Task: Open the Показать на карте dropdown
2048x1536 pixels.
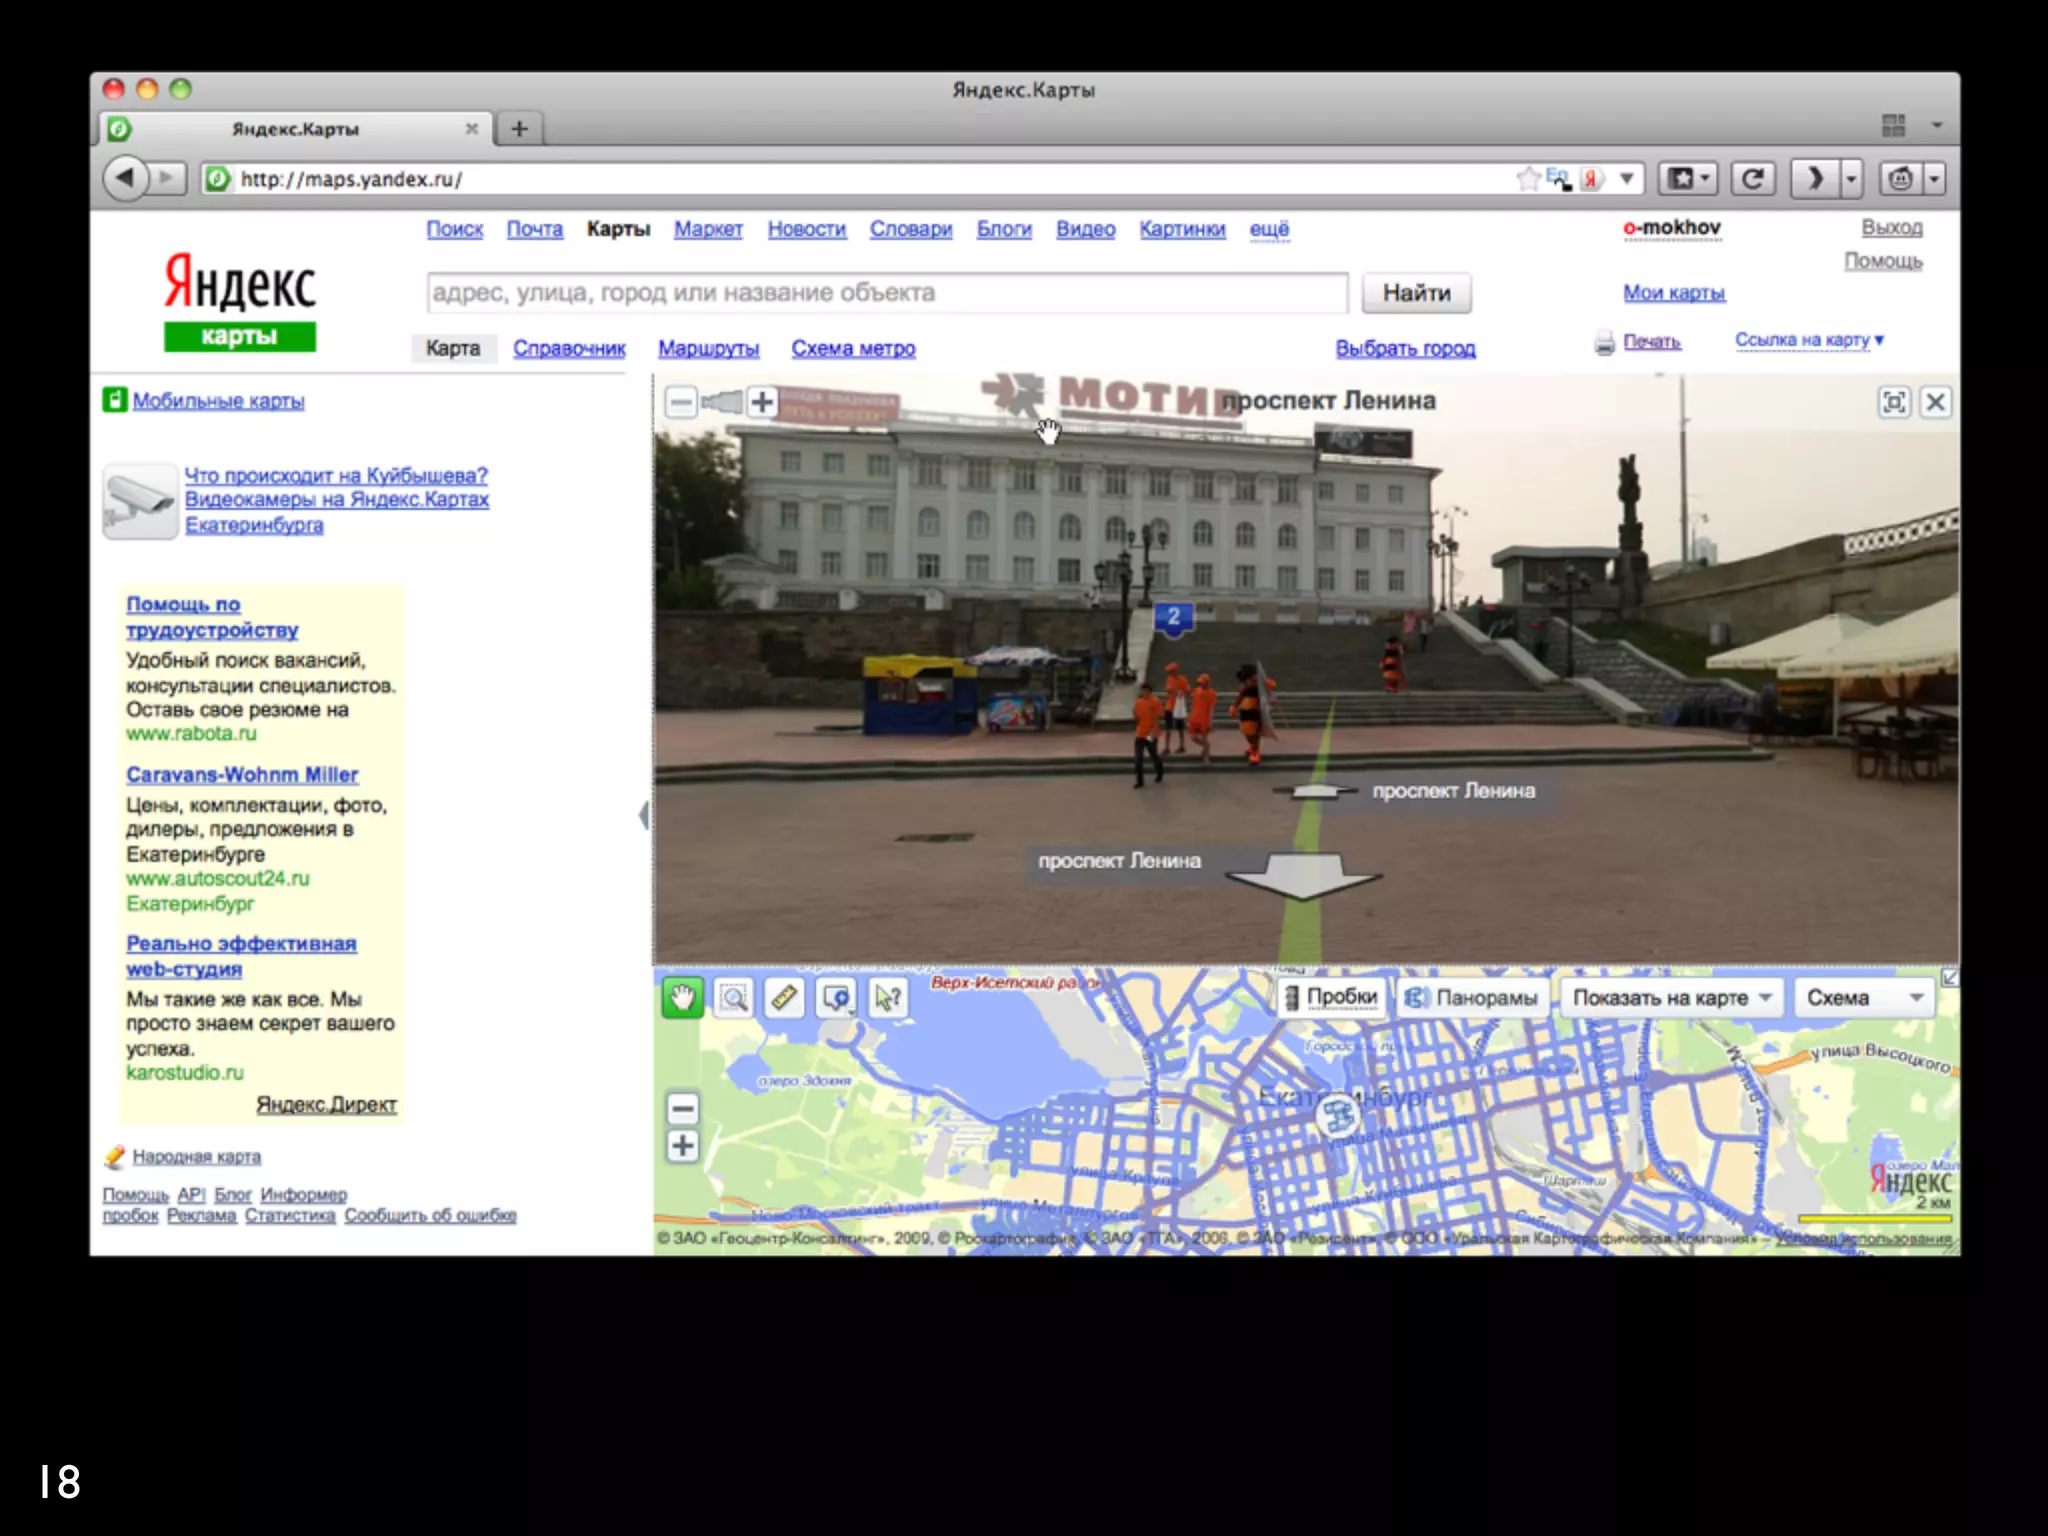Action: coord(1671,997)
